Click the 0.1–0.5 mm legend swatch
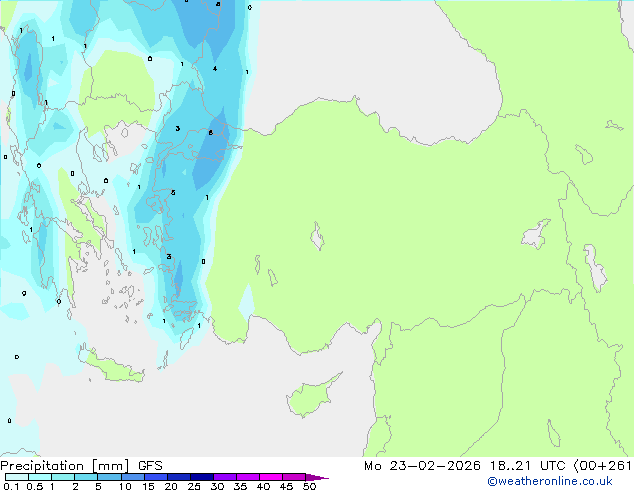The height and width of the screenshot is (490, 634). (17, 477)
